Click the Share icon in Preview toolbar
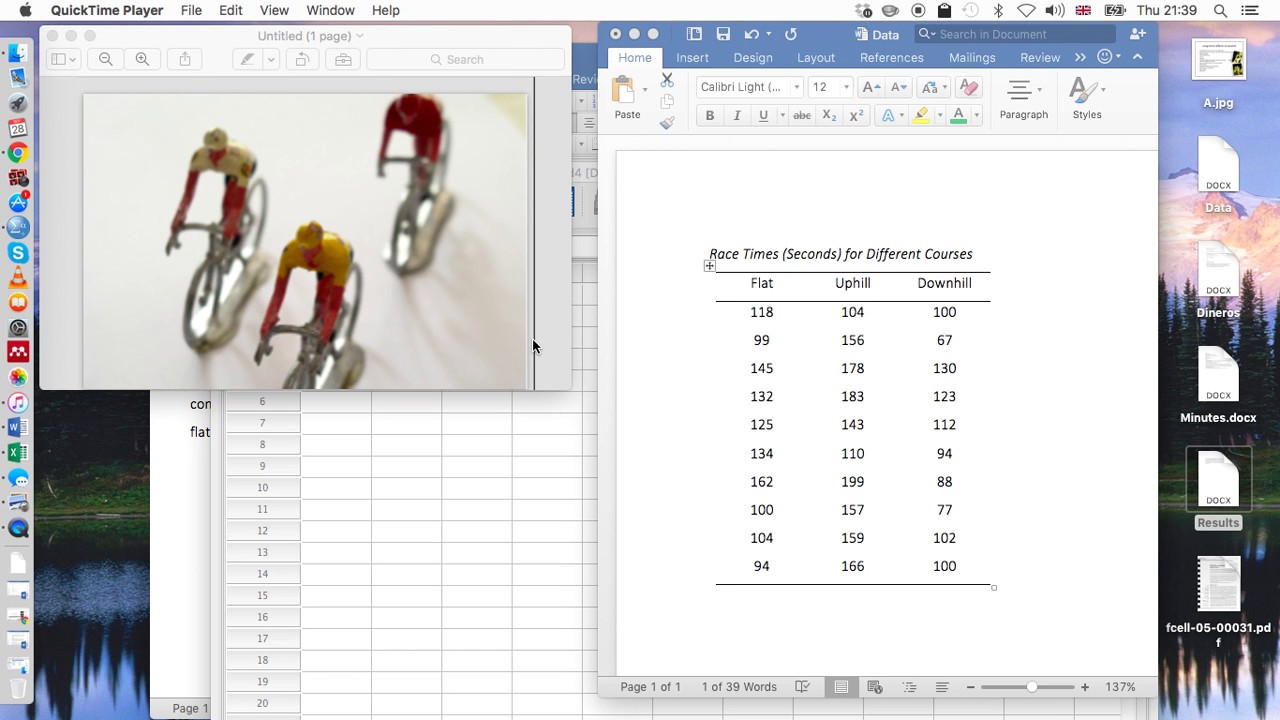 pyautogui.click(x=185, y=59)
